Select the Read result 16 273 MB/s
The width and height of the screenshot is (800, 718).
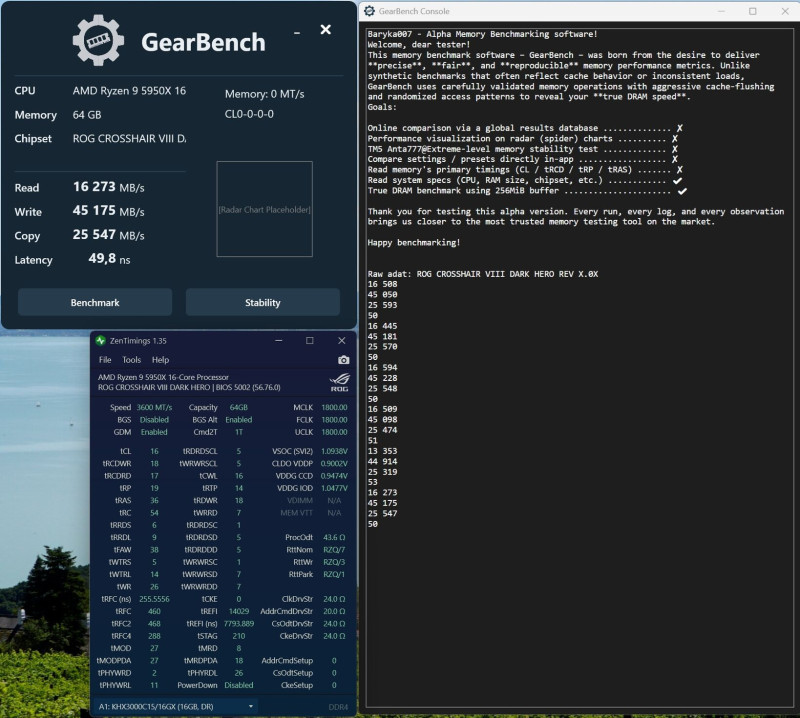tap(109, 187)
